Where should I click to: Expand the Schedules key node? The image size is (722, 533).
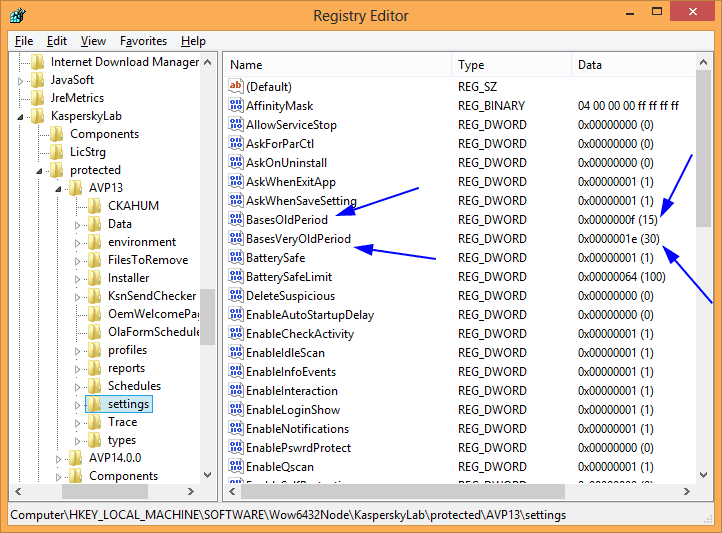[77, 387]
